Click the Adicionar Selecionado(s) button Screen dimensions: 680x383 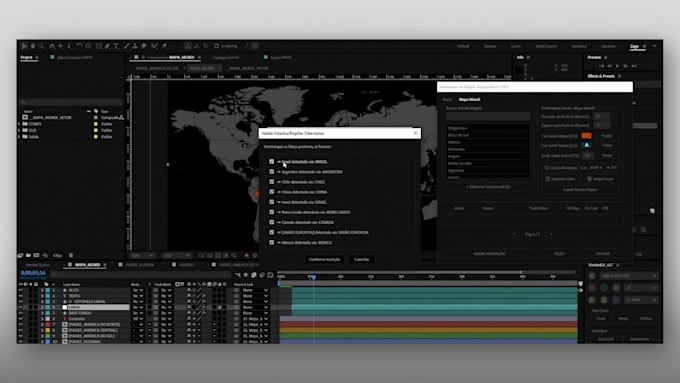click(488, 187)
